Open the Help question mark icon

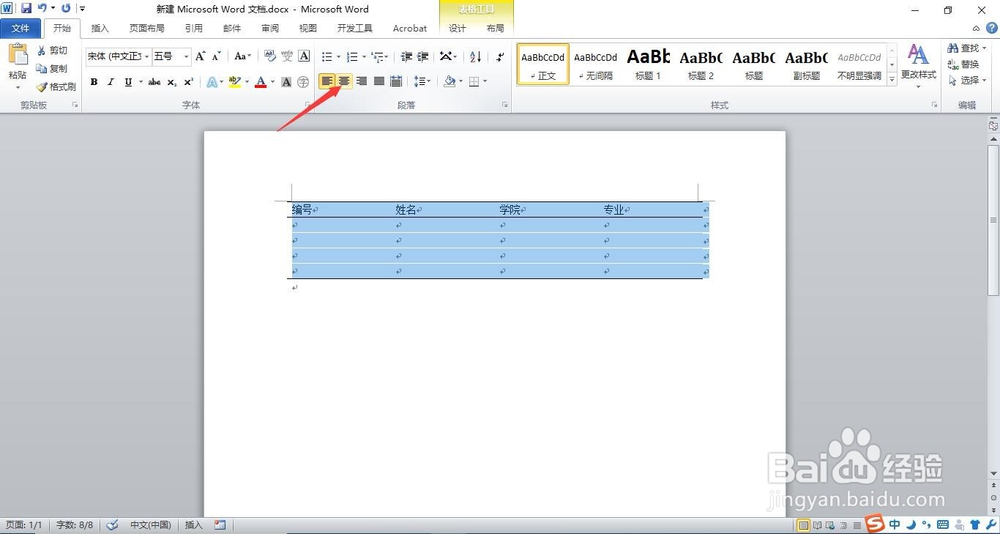coord(991,28)
